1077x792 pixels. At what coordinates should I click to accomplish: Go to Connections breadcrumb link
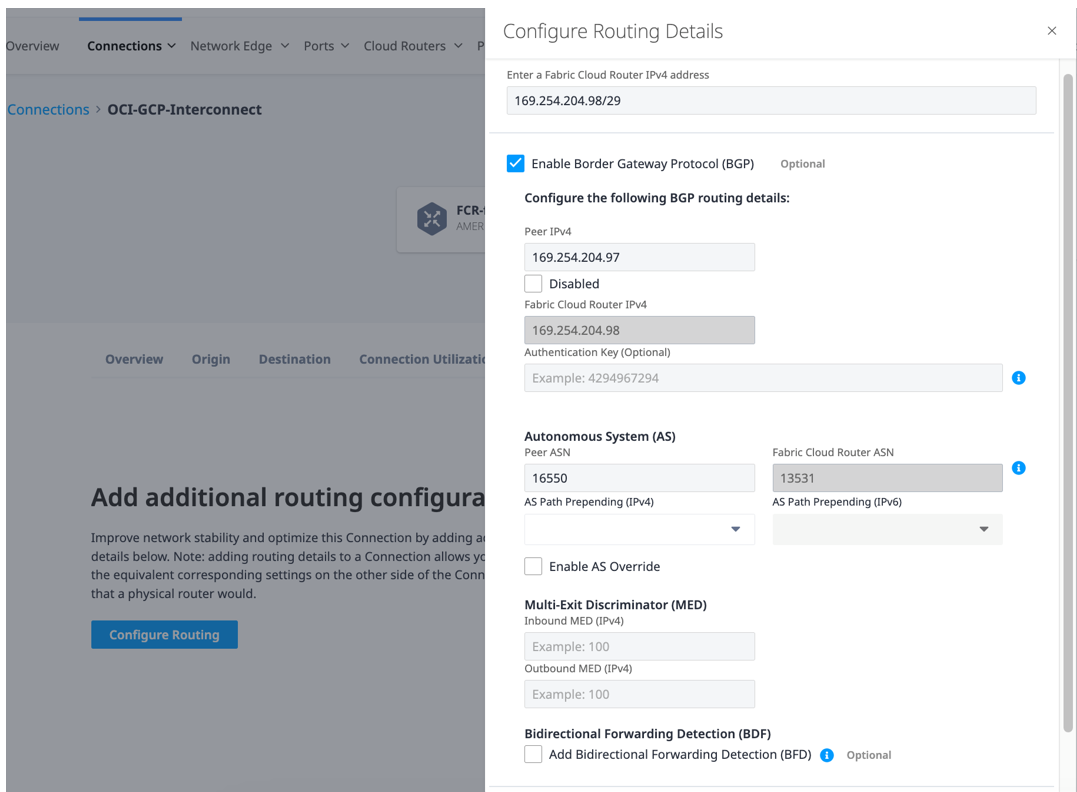click(48, 110)
